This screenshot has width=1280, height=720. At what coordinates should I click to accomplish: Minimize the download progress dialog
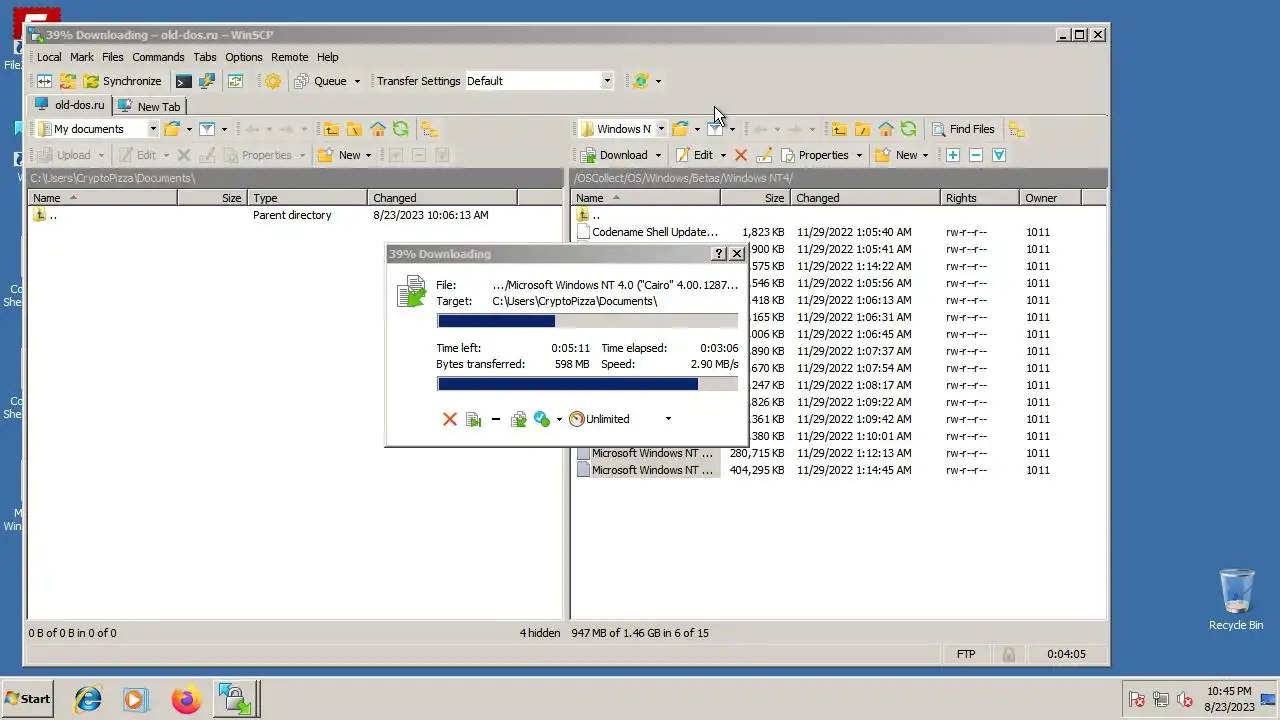[x=496, y=419]
